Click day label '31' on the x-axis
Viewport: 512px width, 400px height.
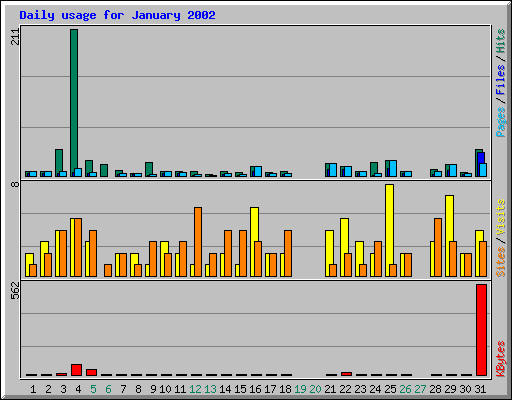point(480,389)
